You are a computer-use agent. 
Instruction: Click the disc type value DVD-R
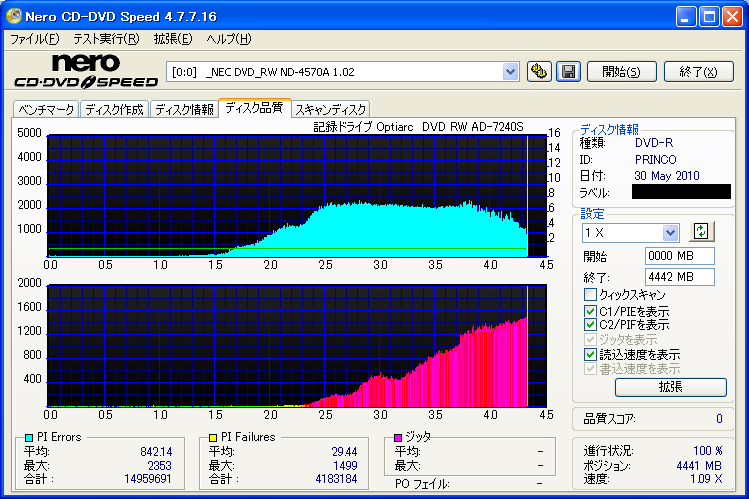tap(653, 143)
